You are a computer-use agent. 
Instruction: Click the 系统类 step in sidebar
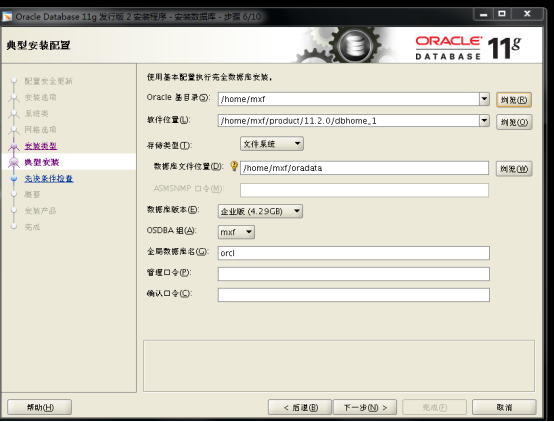point(36,113)
